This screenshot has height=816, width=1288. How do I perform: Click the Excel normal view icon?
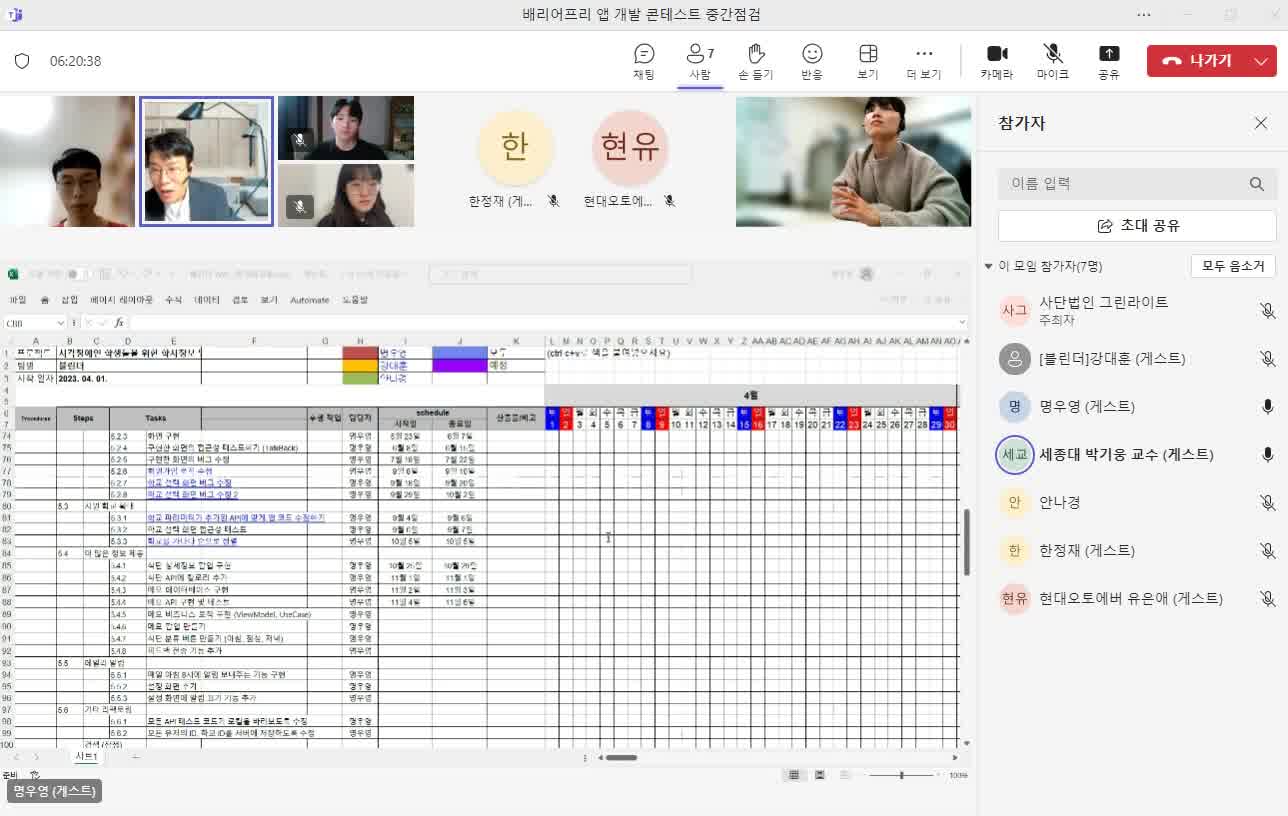pos(794,775)
